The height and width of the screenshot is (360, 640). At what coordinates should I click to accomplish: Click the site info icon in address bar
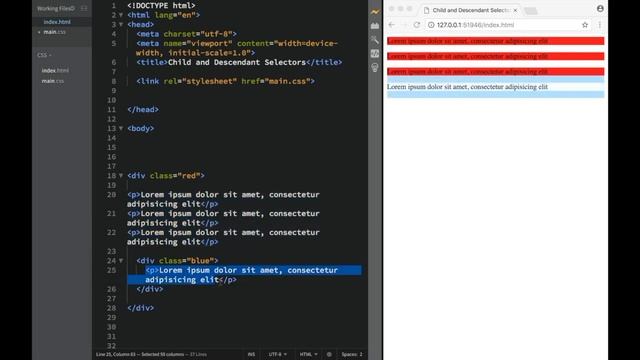431,25
